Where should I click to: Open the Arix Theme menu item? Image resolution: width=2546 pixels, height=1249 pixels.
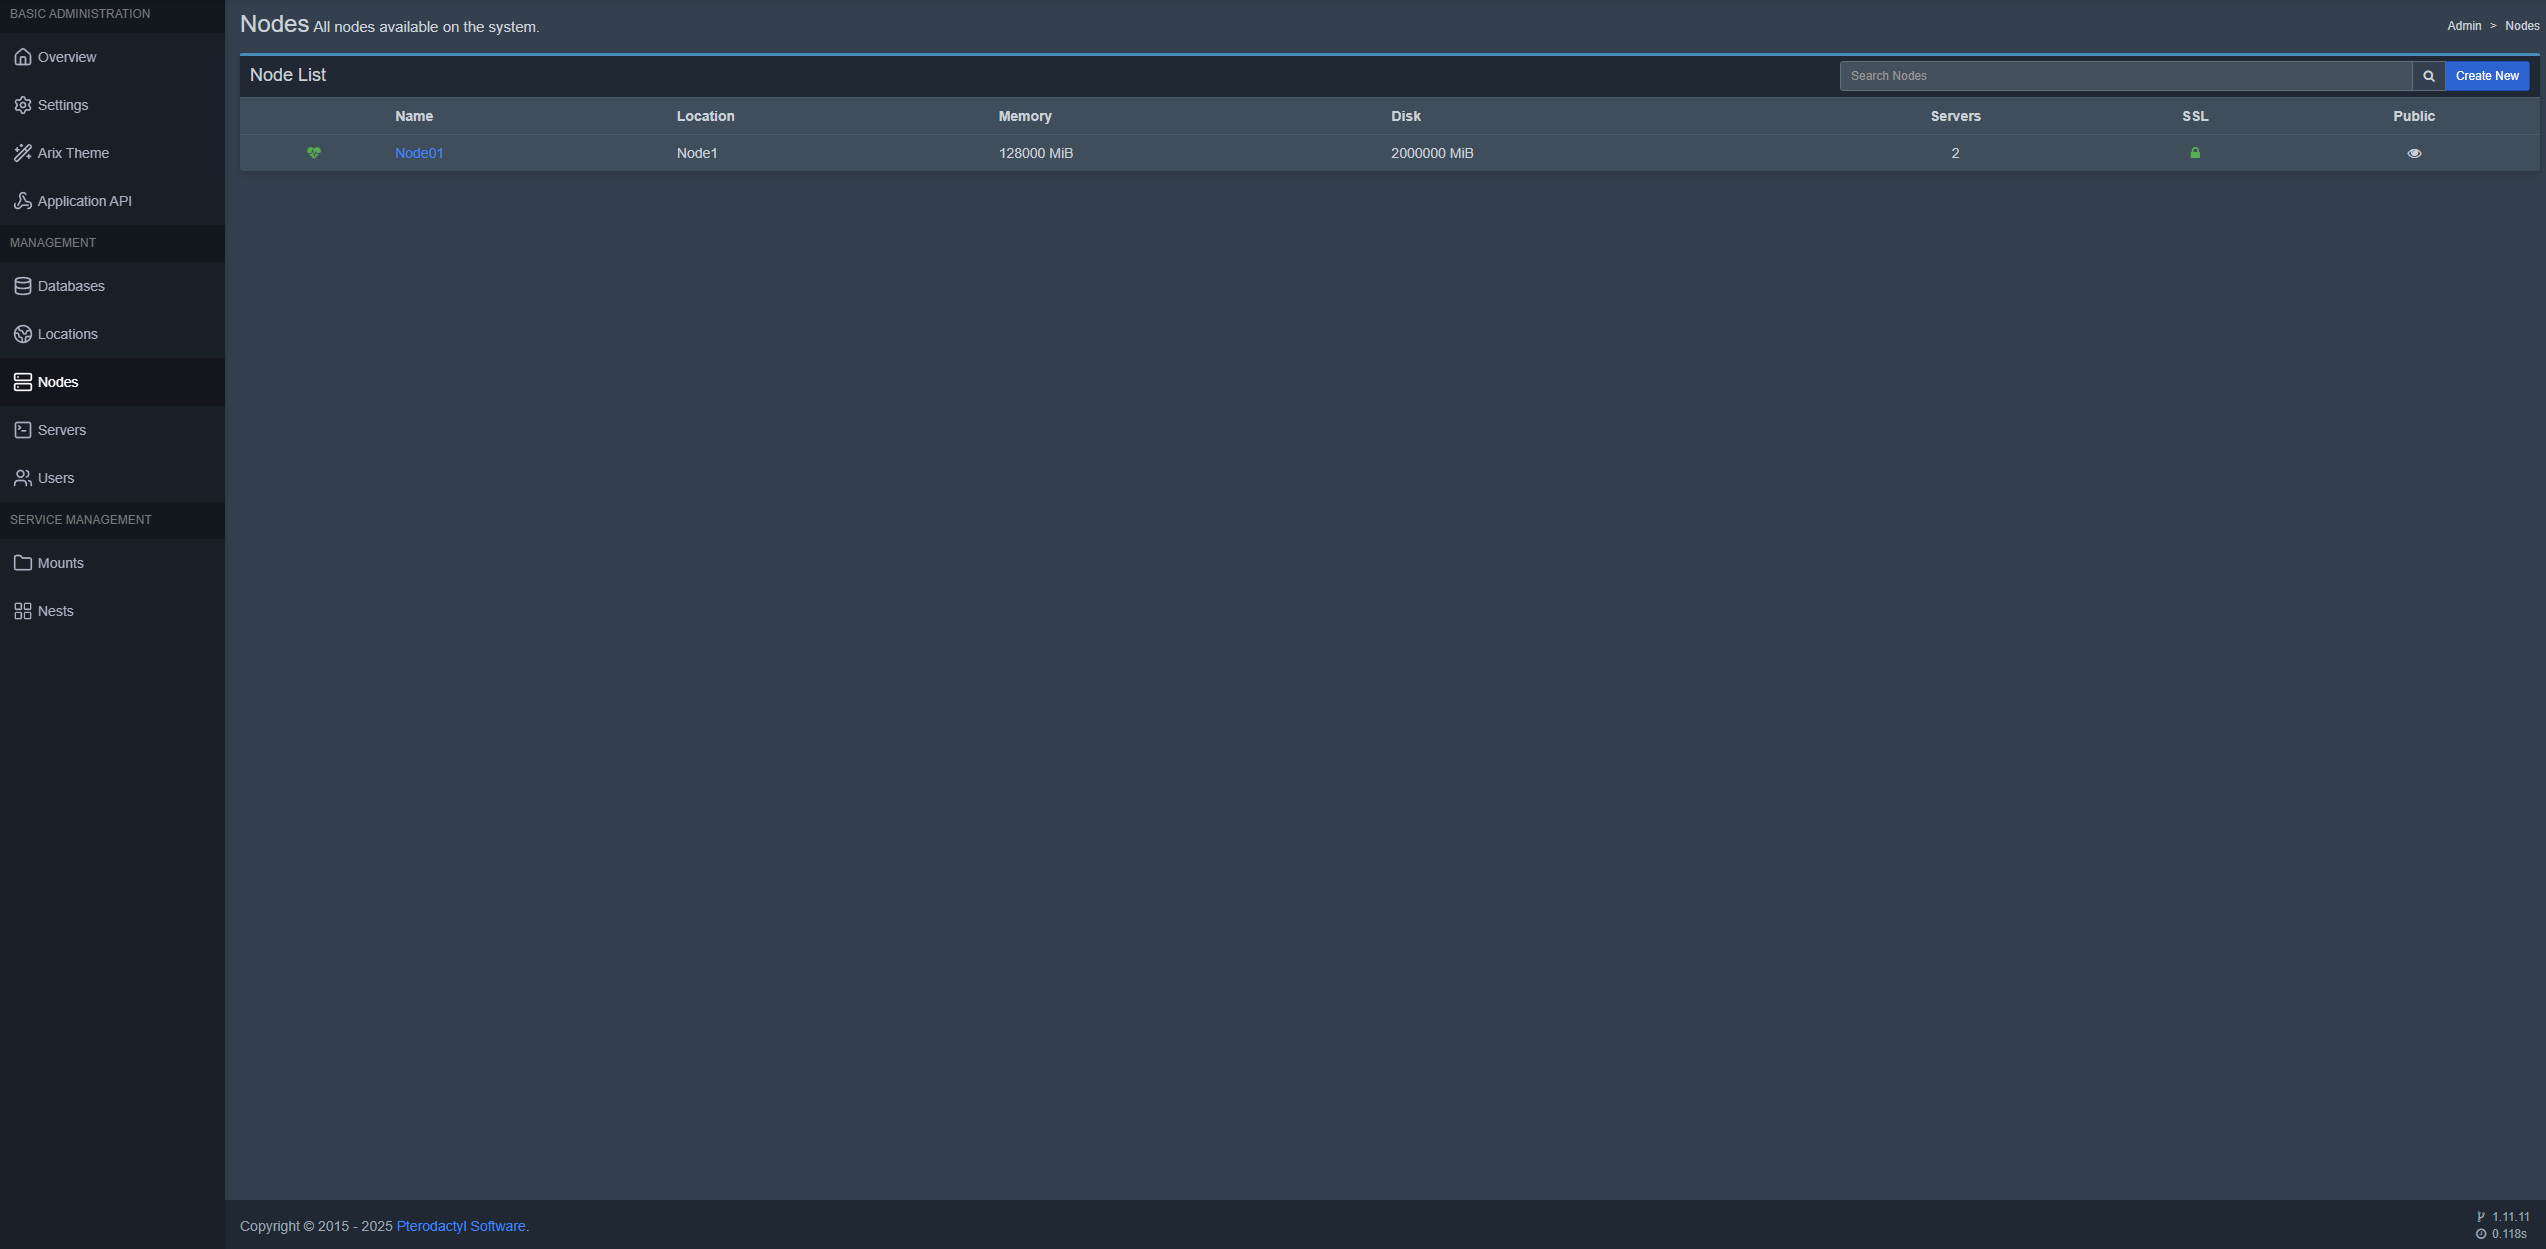tap(112, 153)
